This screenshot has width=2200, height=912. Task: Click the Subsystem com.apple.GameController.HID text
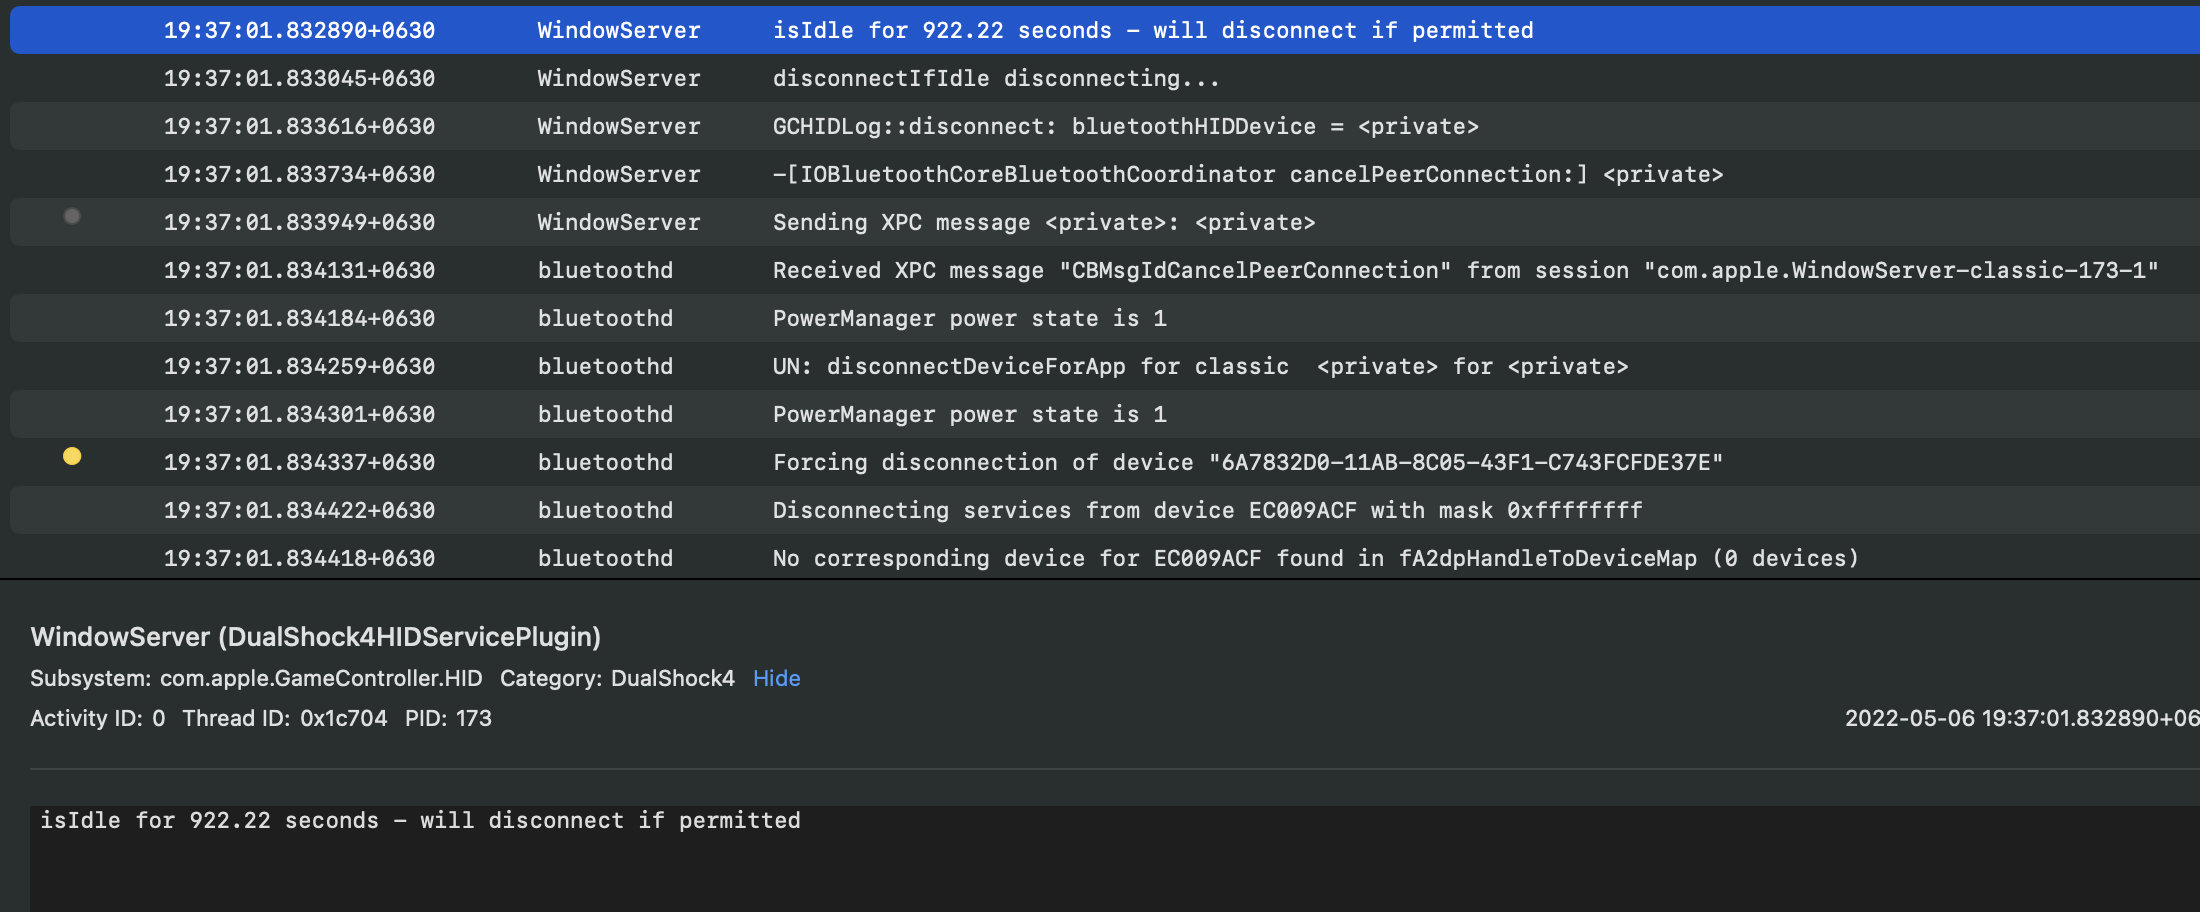pyautogui.click(x=256, y=679)
